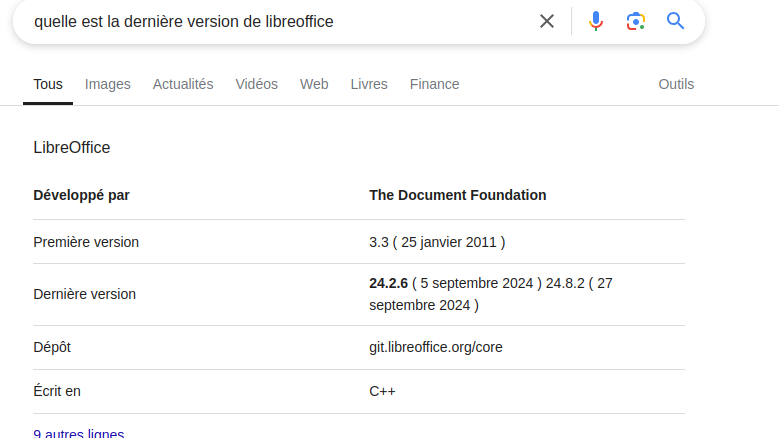Viewport: 779px width, 438px height.
Task: Click the LibreOffice table heading
Action: click(x=72, y=148)
